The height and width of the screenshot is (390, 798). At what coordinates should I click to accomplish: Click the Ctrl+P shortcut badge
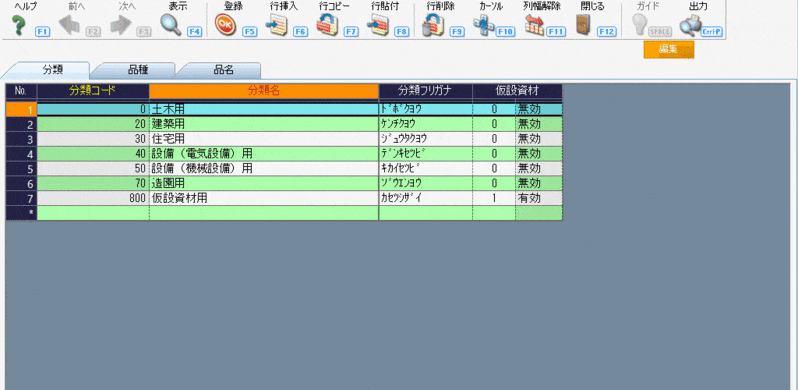point(711,32)
